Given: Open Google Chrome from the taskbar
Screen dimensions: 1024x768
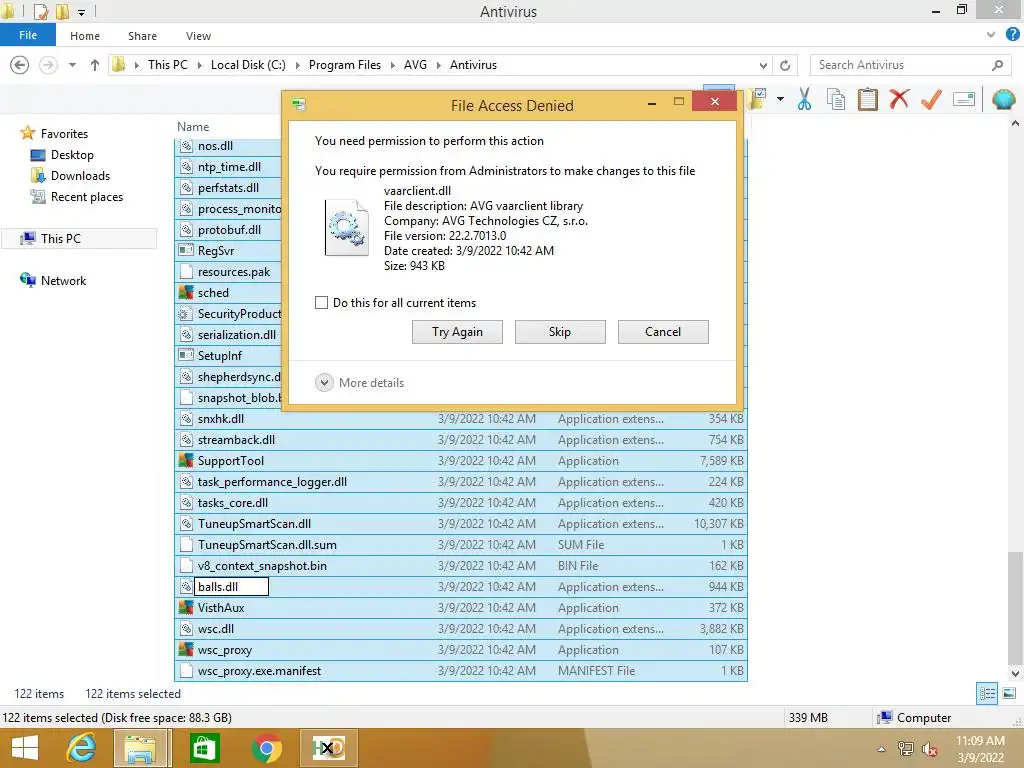Looking at the screenshot, I should pos(266,748).
